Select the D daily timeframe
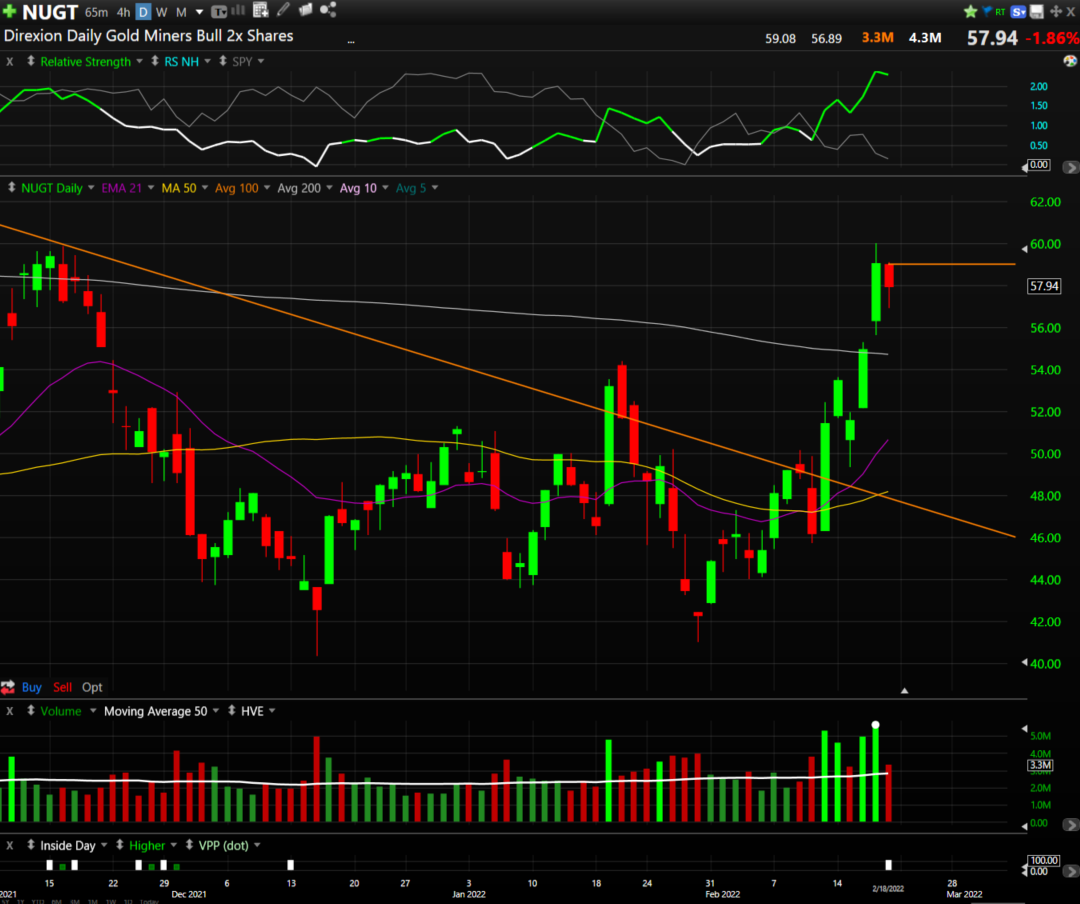Viewport: 1080px width, 904px height. tap(143, 12)
